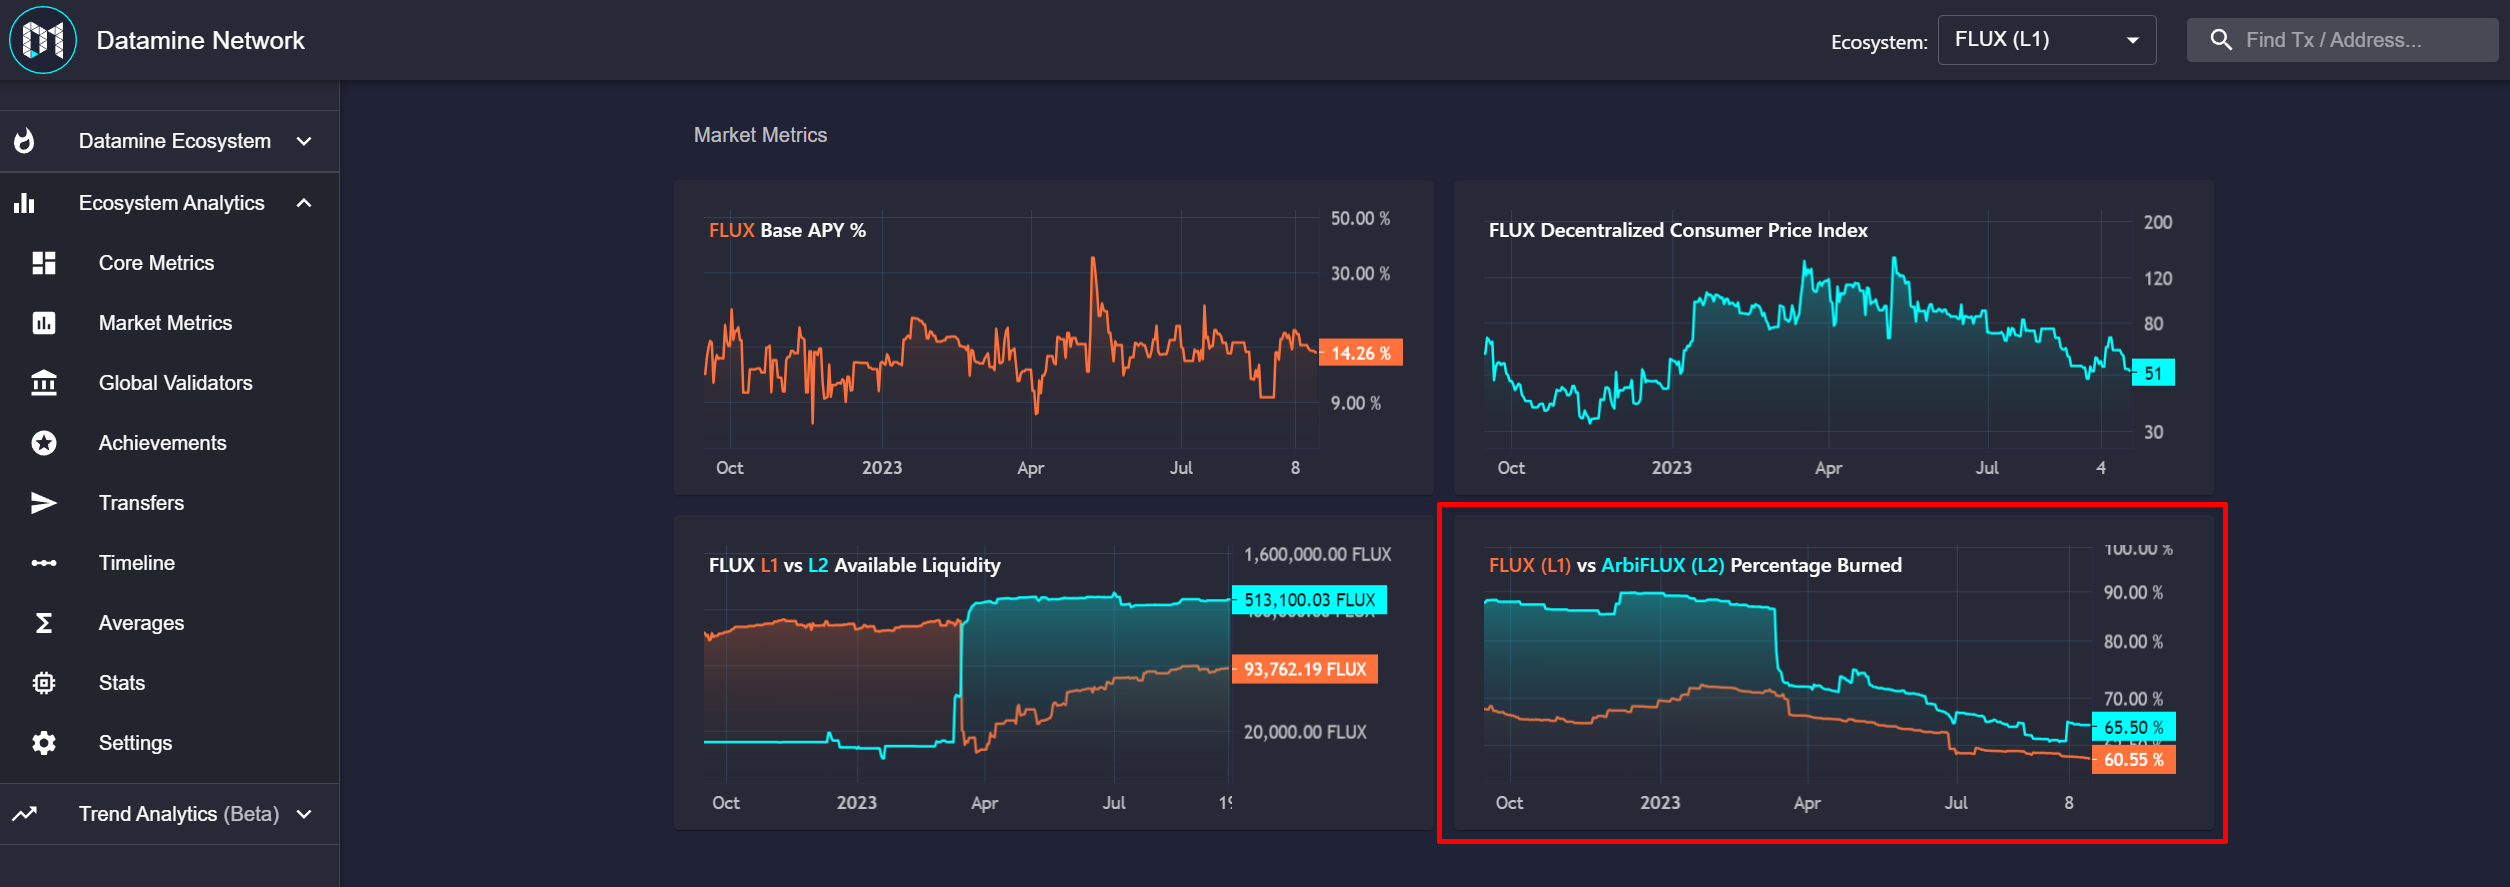Click the 513,100.03 FLUX liquidity label
The image size is (2510, 887).
[1309, 600]
